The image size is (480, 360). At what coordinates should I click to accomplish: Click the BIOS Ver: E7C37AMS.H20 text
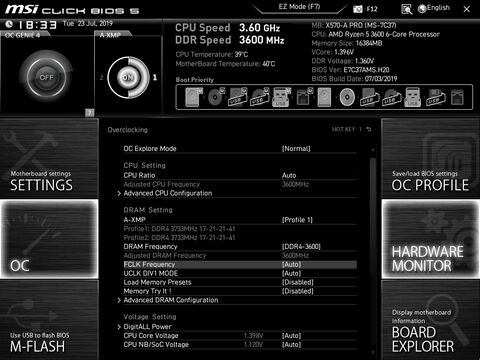click(350, 70)
